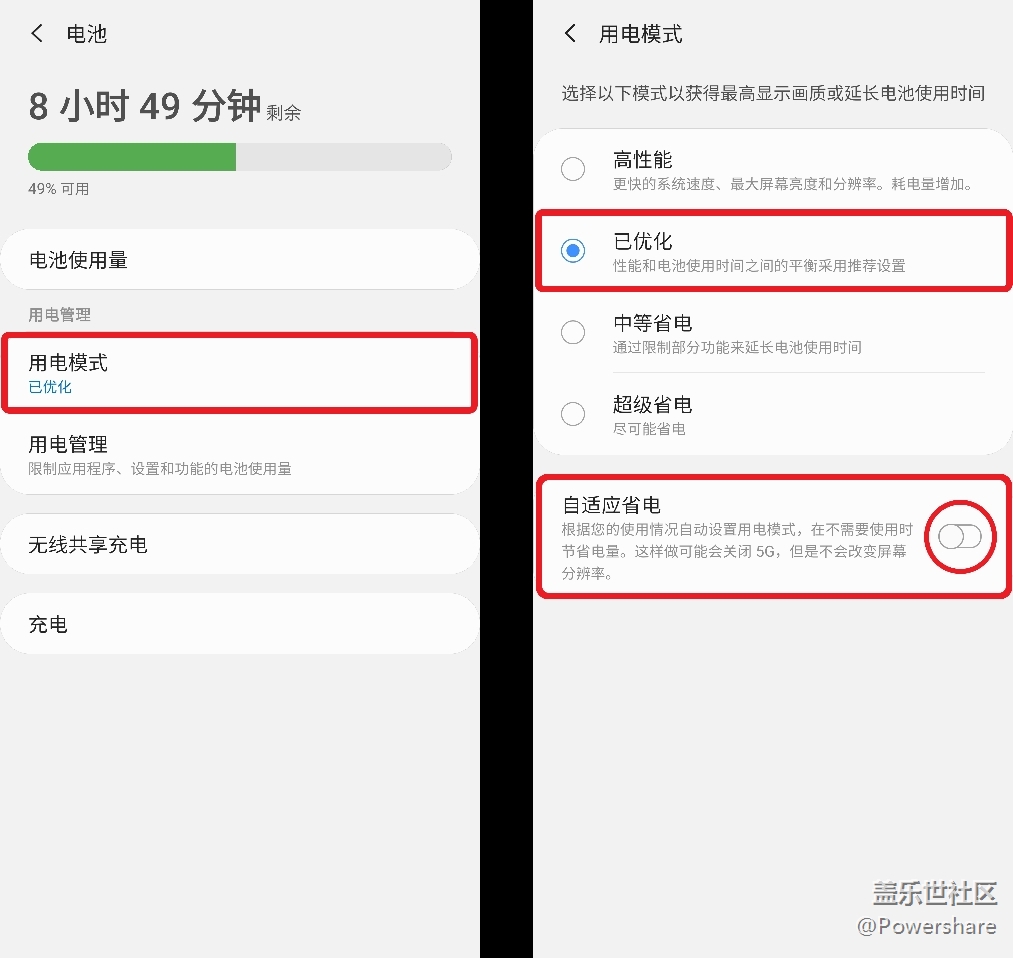Open 用电模式 settings item
Screen dimensions: 1013x958
[x=238, y=373]
